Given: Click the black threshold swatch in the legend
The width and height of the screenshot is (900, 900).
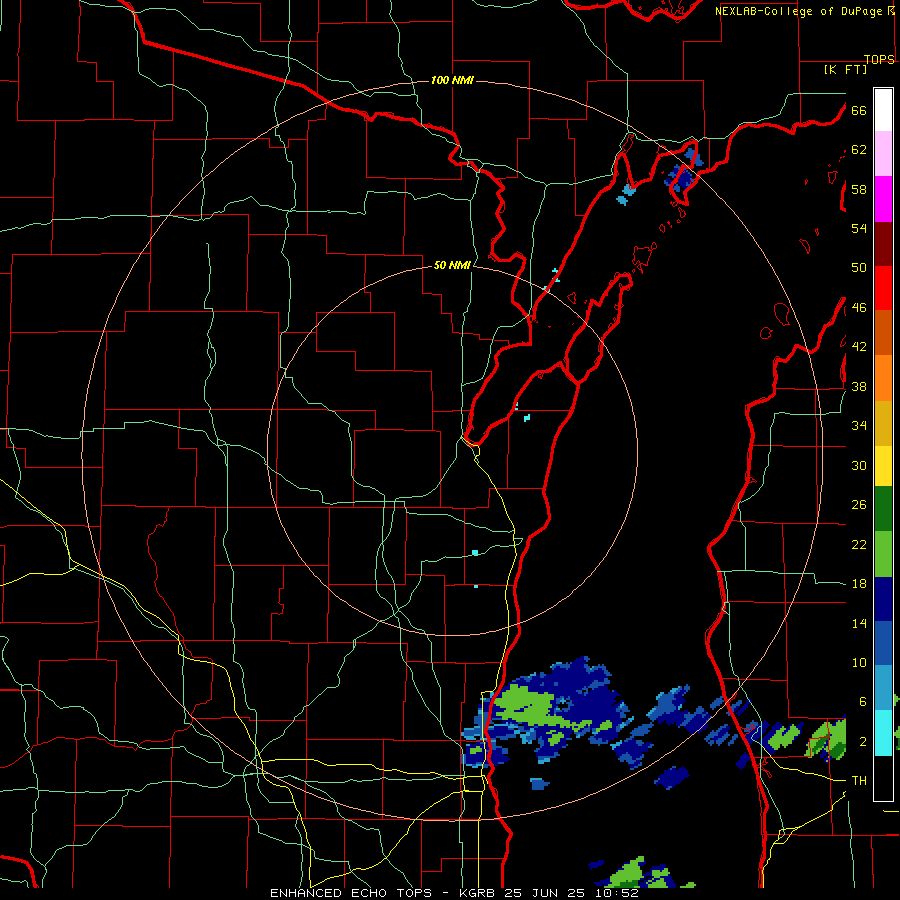Looking at the screenshot, I should coord(883,778).
